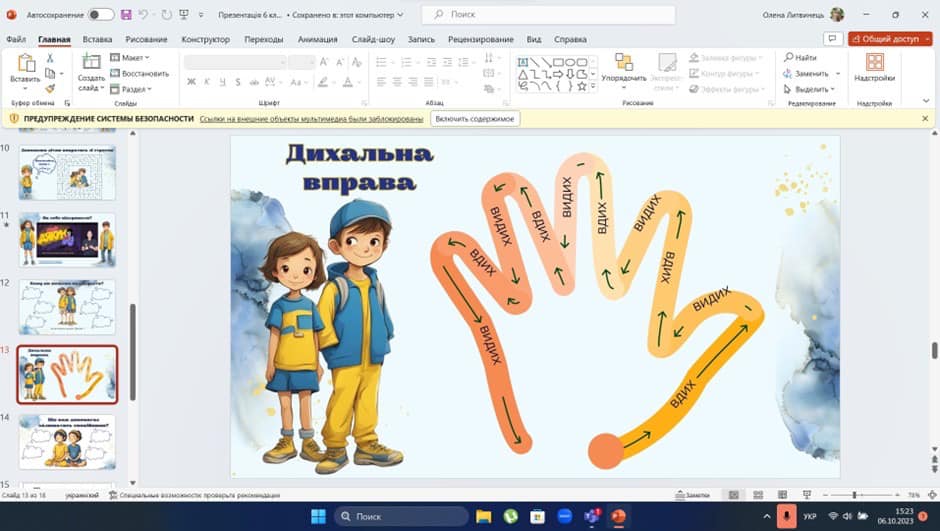
Task: Click the Надстройки add-ins icon
Action: (x=874, y=68)
